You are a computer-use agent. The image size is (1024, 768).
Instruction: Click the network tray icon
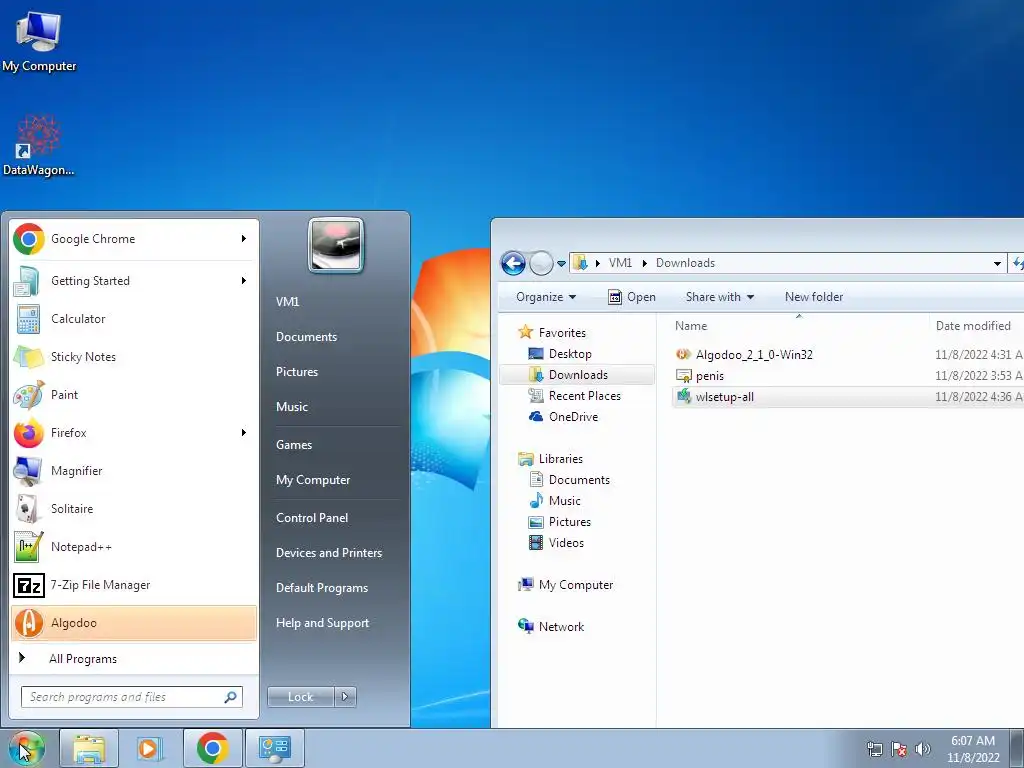click(x=874, y=749)
